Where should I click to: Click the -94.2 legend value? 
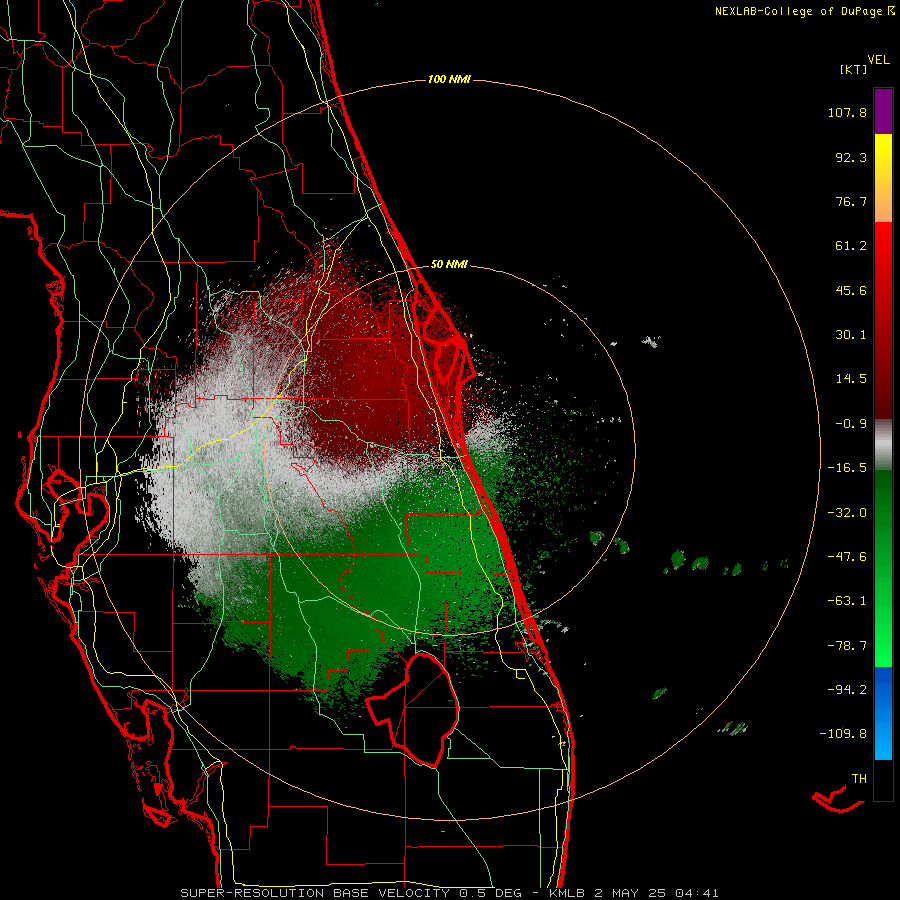tap(847, 689)
